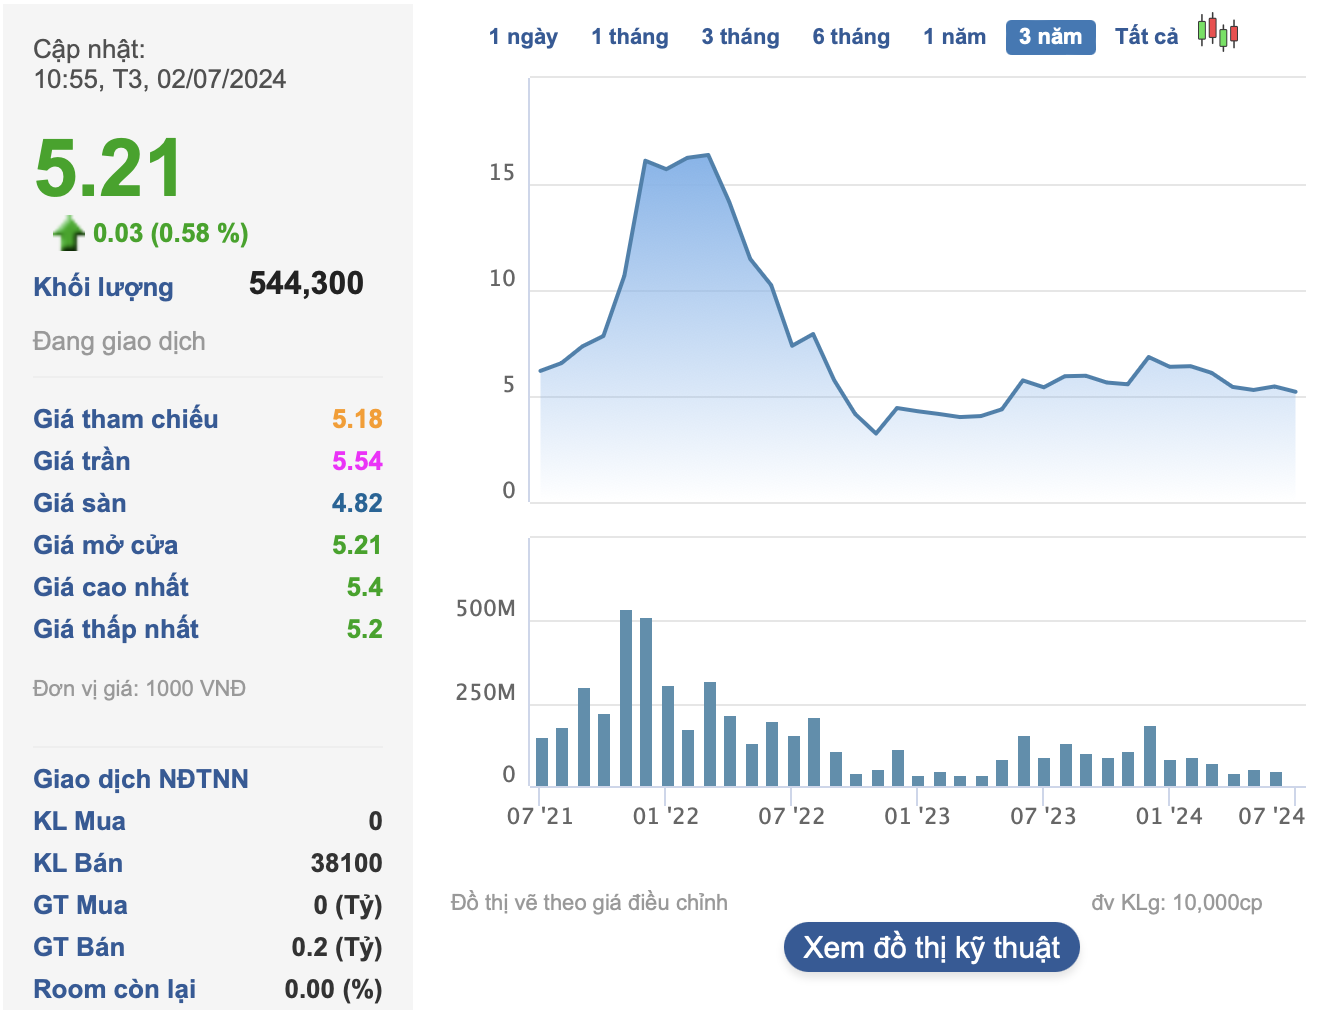Click the Đơn vị giá: 1000 VNĐ note
The width and height of the screenshot is (1320, 1014).
click(x=139, y=689)
